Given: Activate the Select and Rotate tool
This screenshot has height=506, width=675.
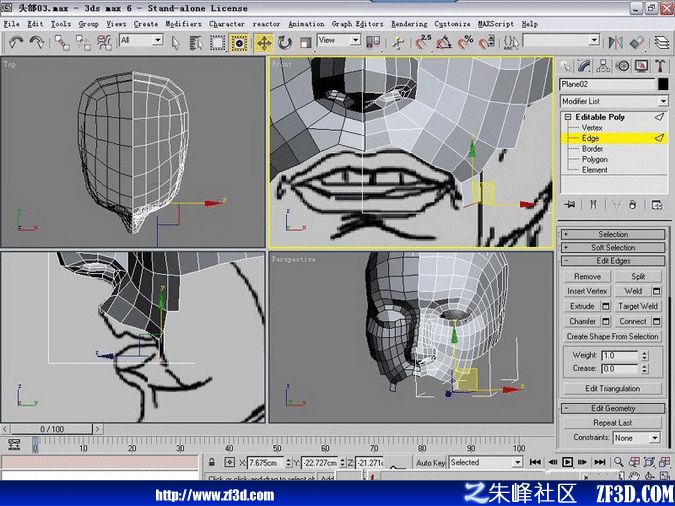Looking at the screenshot, I should (285, 43).
